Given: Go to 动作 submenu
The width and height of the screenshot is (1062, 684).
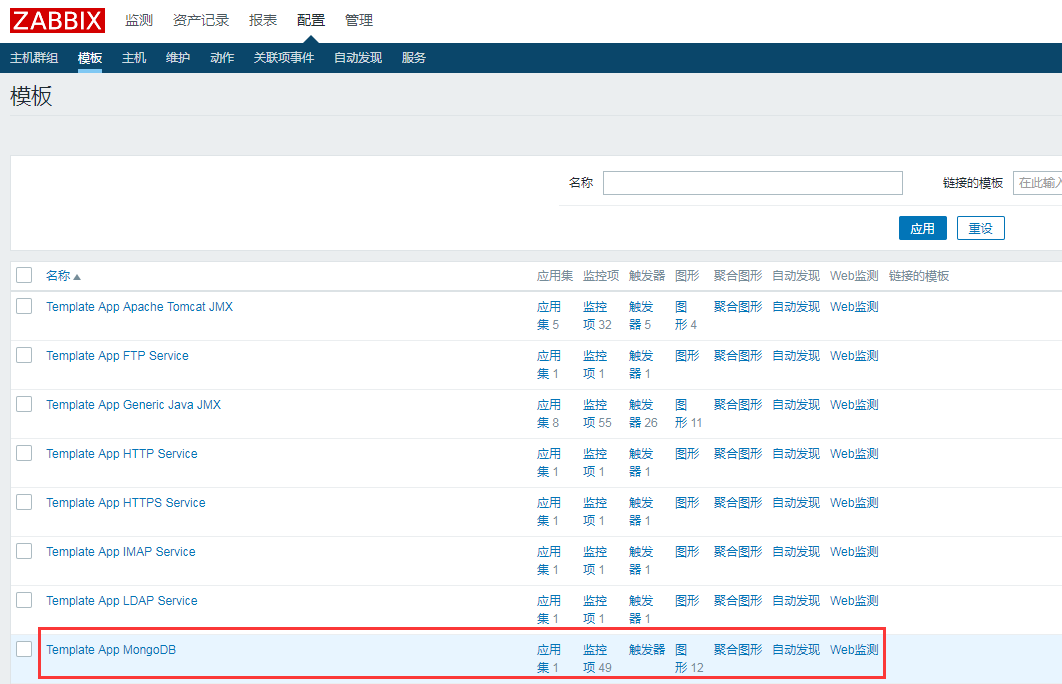Looking at the screenshot, I should point(222,58).
